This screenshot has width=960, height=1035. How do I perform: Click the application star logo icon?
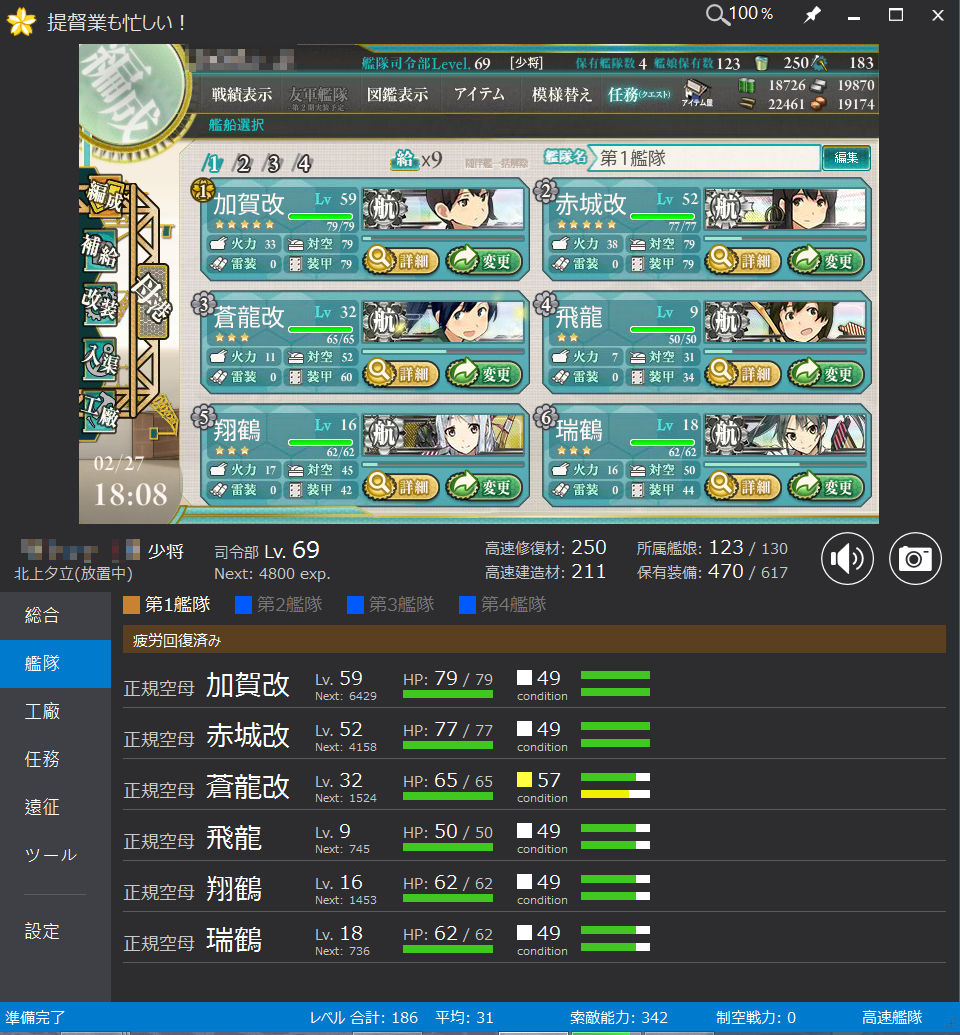pos(21,21)
